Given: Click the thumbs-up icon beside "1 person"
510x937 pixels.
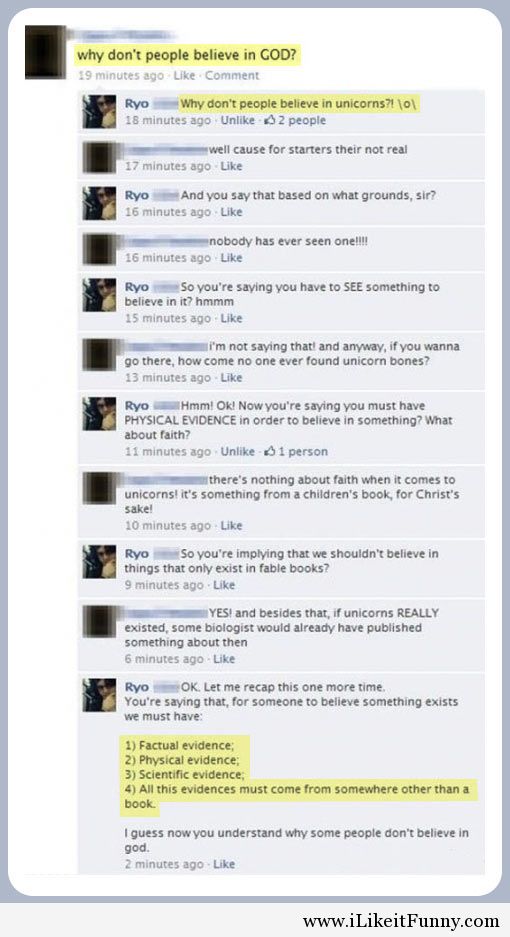Looking at the screenshot, I should click(x=269, y=451).
